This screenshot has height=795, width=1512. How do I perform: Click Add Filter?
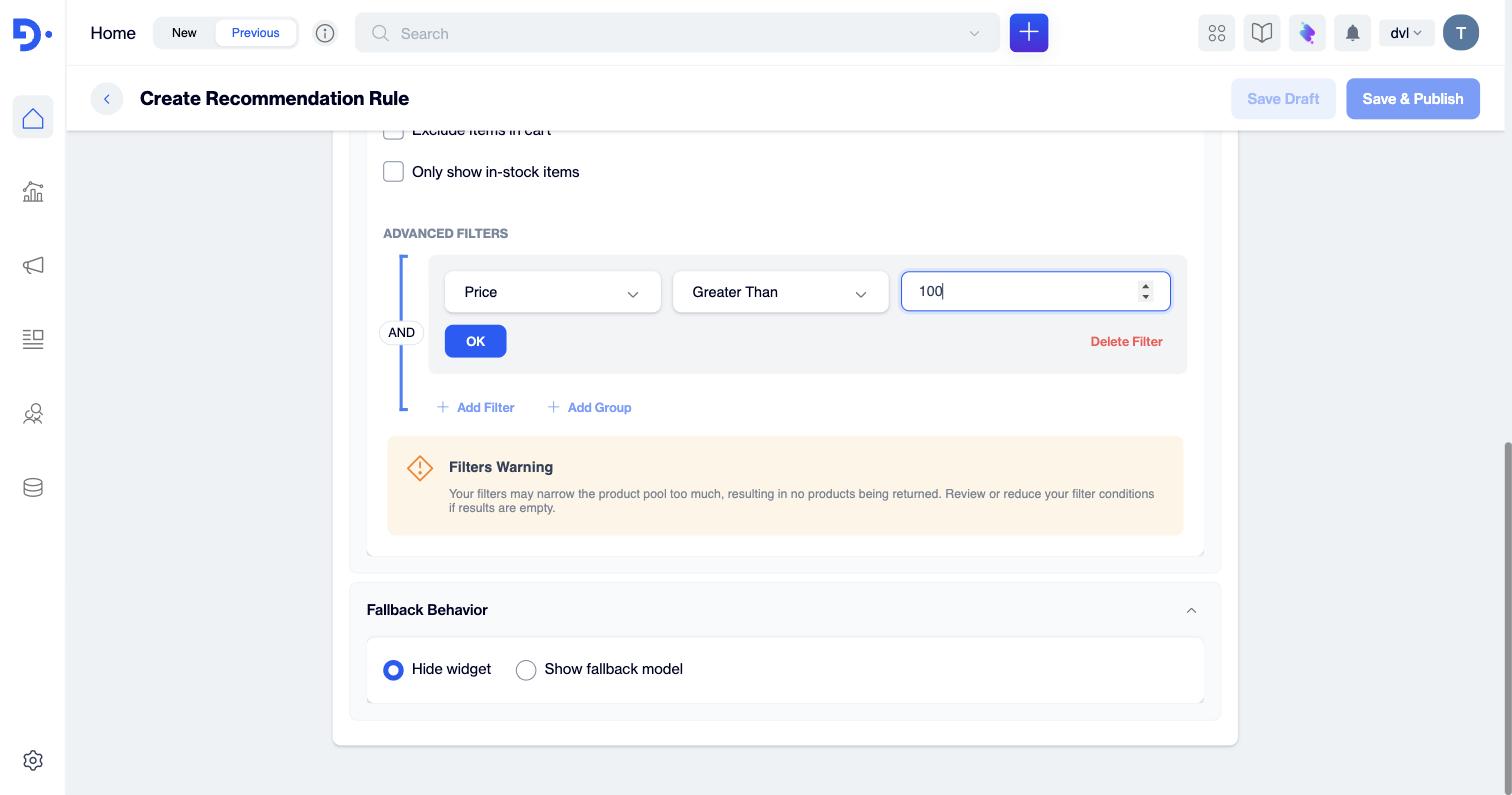476,407
